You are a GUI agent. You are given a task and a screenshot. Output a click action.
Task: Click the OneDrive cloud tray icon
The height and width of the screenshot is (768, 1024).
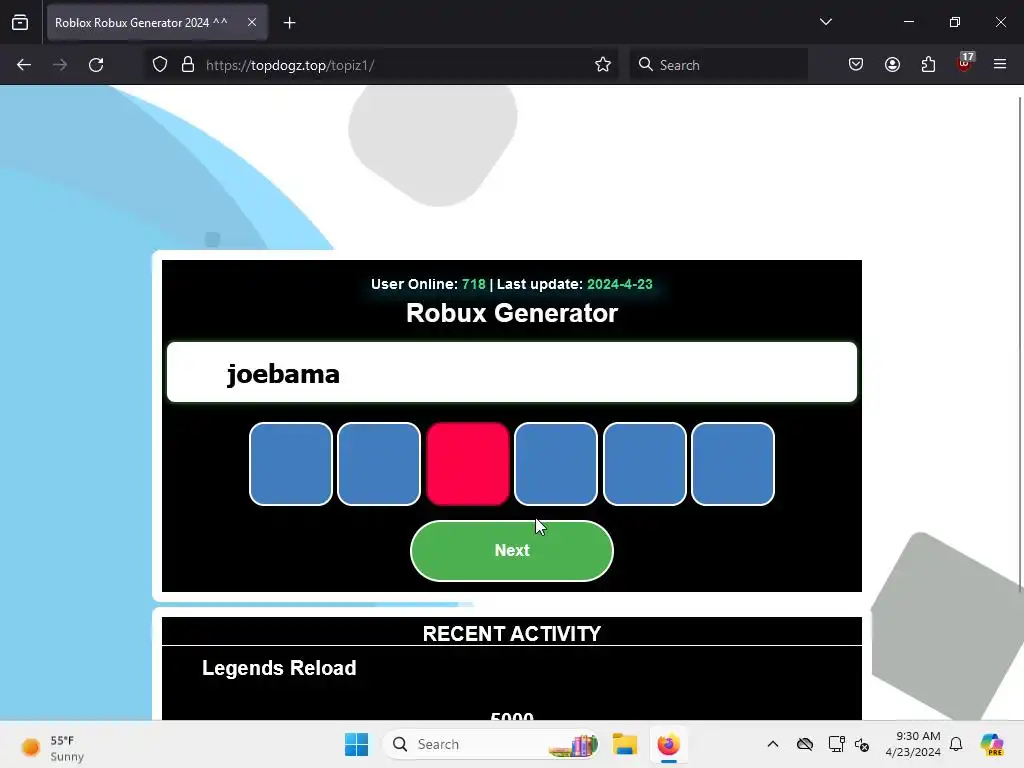[805, 744]
